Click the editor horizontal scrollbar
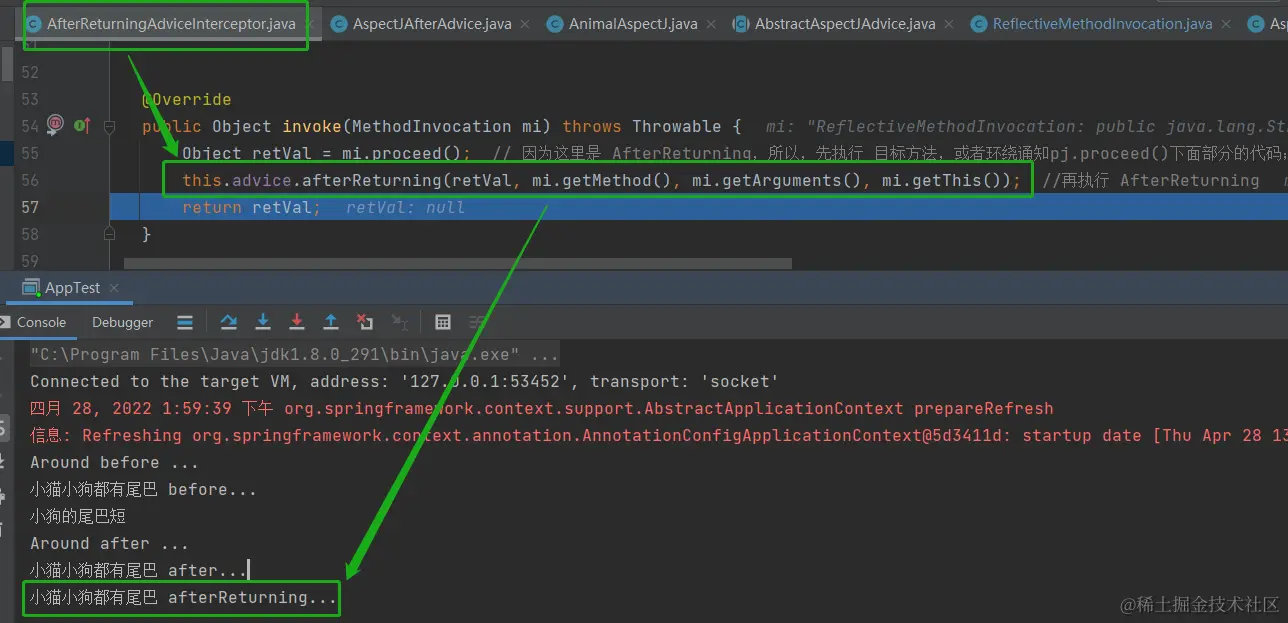This screenshot has width=1288, height=623. 458,264
